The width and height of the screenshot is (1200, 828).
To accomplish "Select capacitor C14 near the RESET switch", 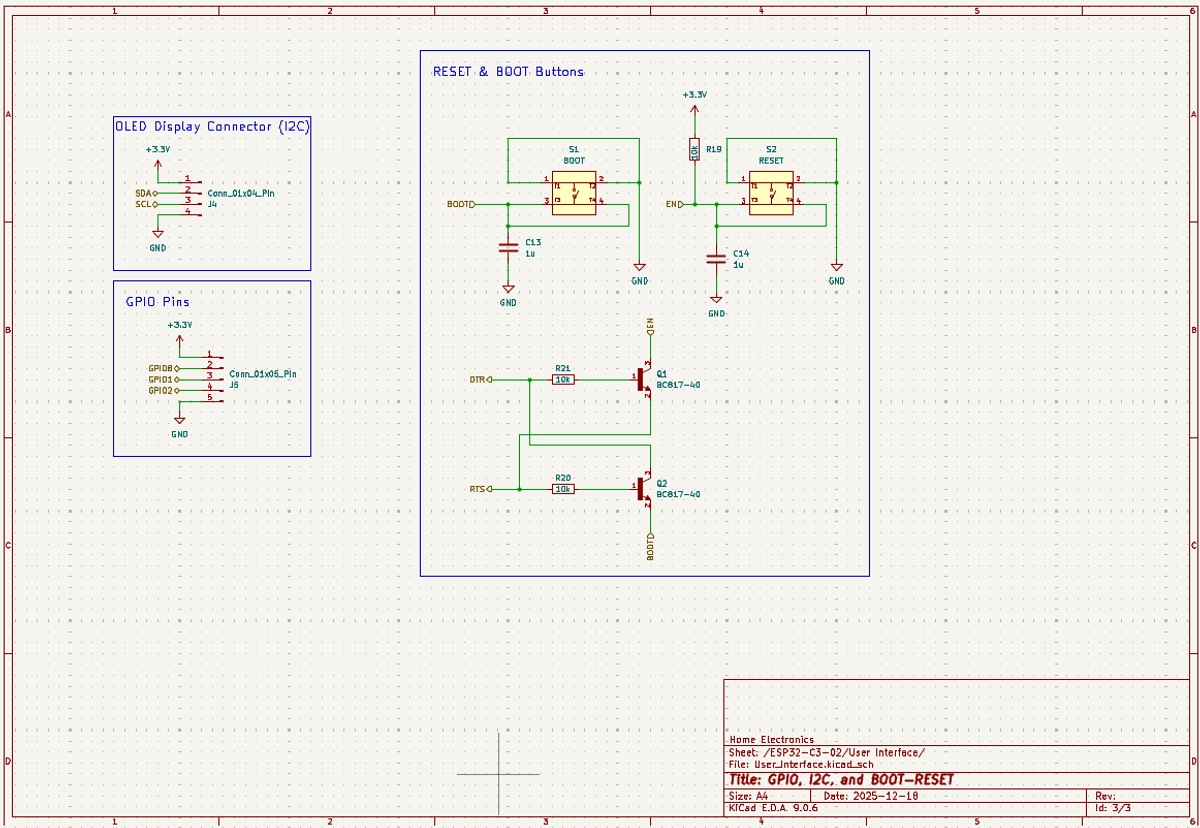I will (715, 260).
